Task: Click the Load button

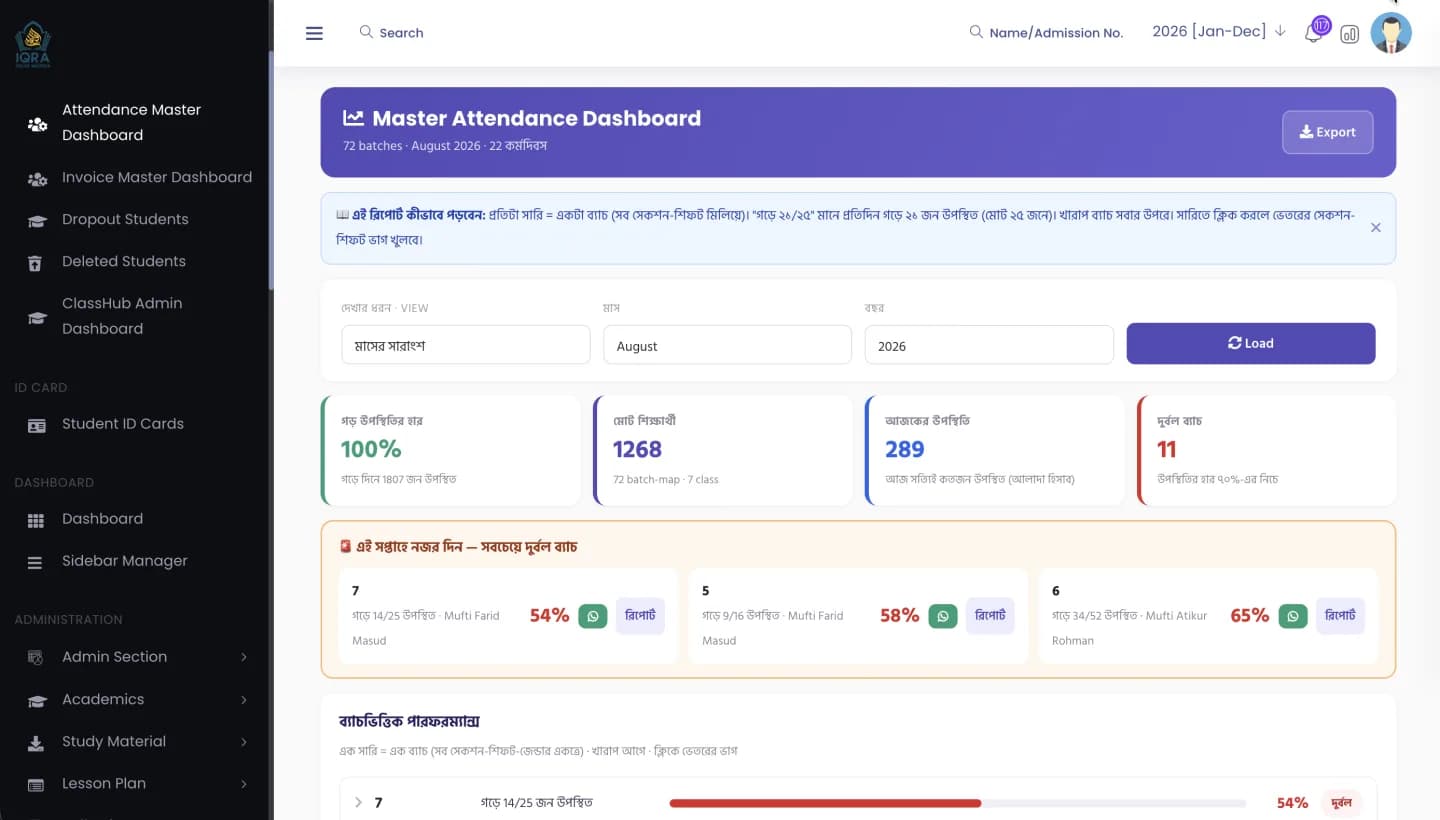Action: (x=1250, y=343)
